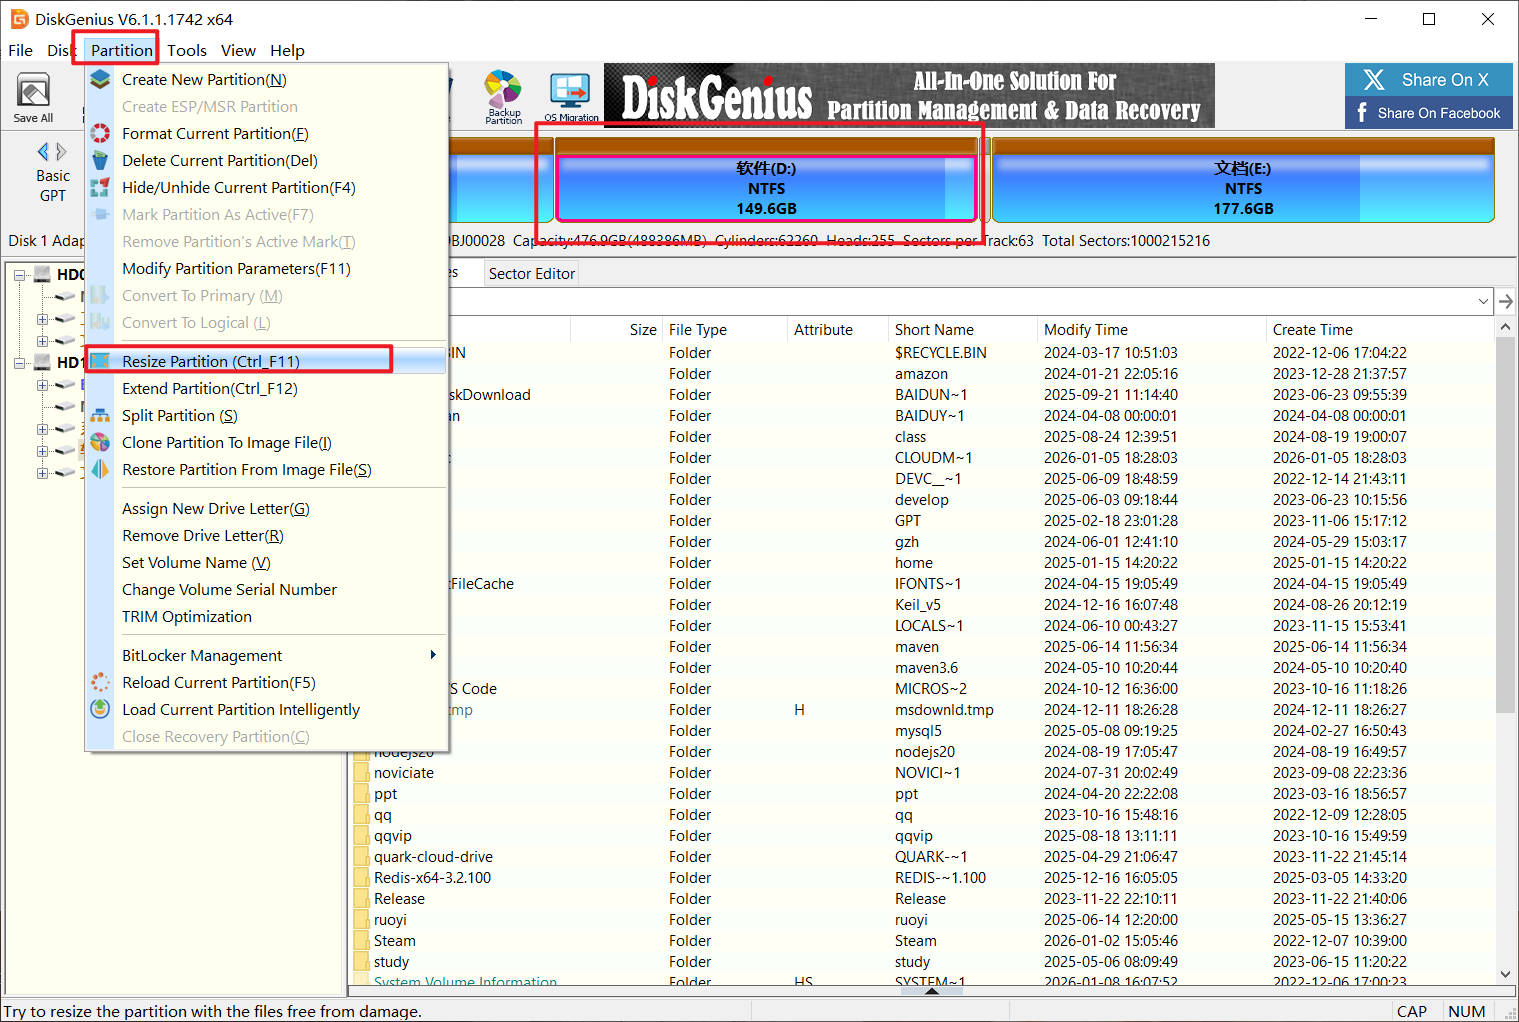1519x1022 pixels.
Task: Click the Share On Facebook button
Action: pyautogui.click(x=1428, y=113)
